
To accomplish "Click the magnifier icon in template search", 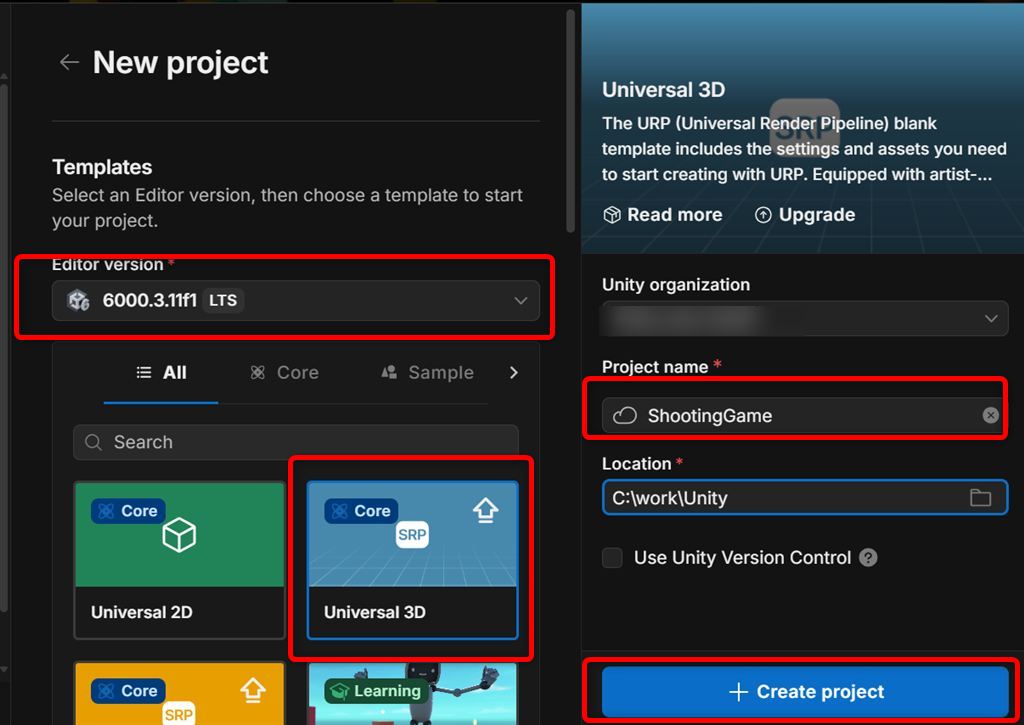I will pos(93,442).
